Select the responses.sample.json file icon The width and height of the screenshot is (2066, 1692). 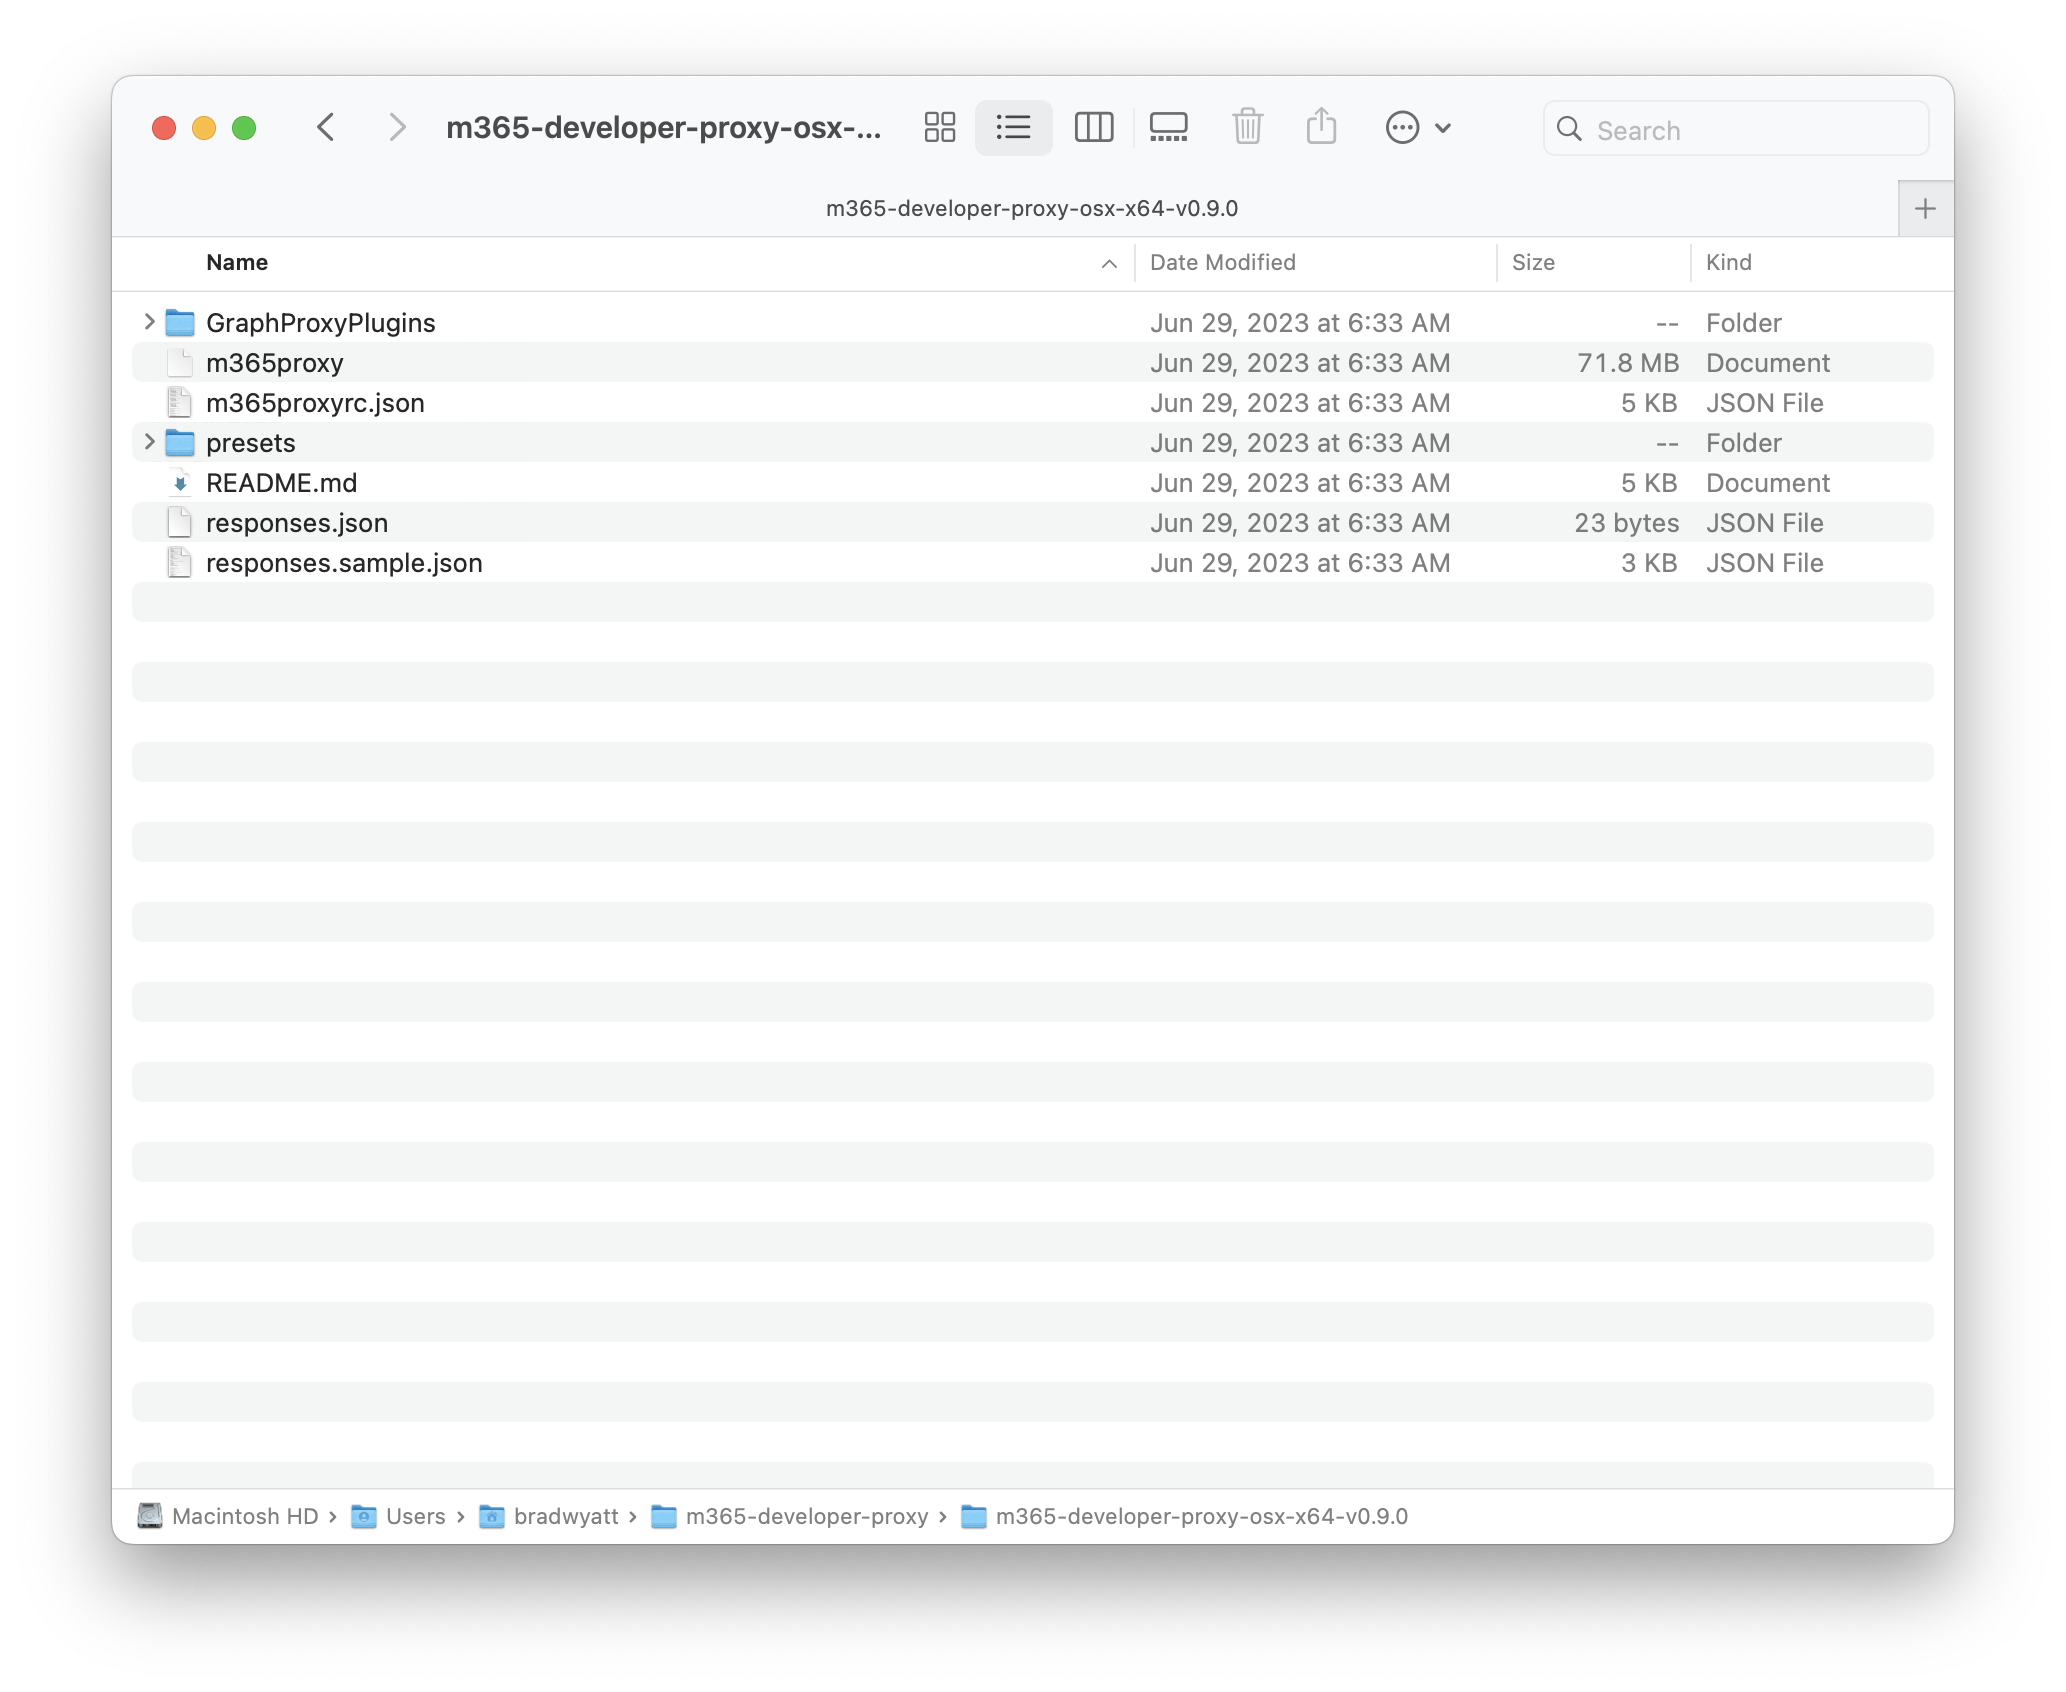point(180,562)
